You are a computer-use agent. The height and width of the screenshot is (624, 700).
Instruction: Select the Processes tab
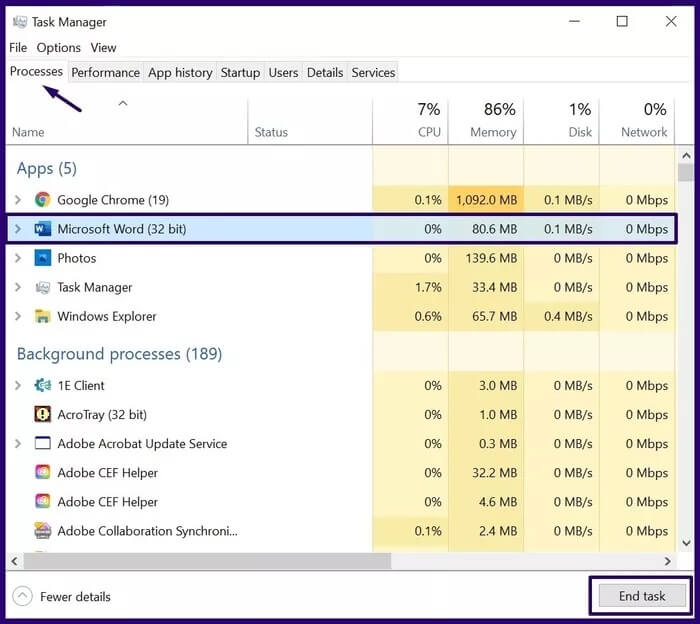[36, 71]
